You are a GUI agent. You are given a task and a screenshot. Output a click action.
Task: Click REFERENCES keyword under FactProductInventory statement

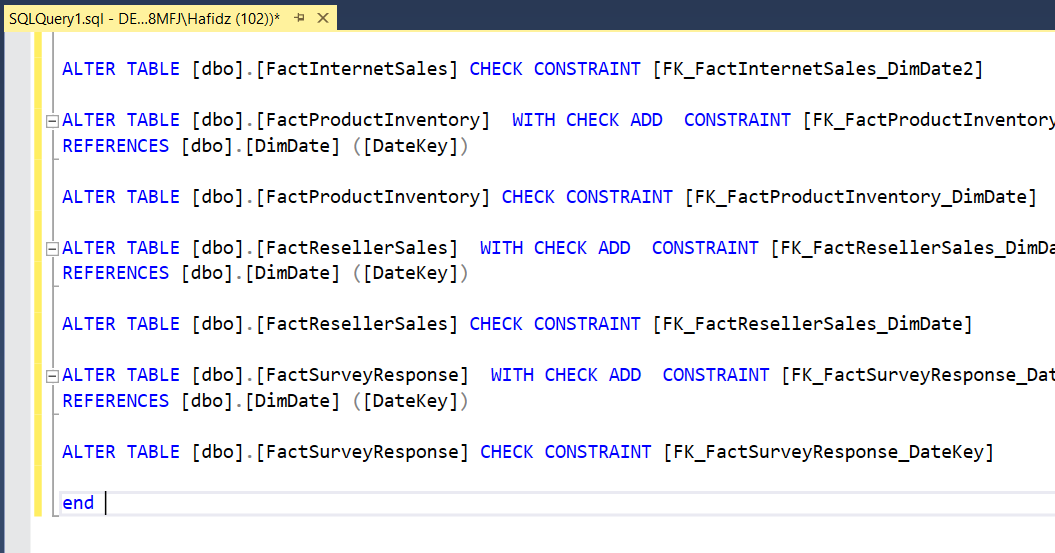point(116,146)
